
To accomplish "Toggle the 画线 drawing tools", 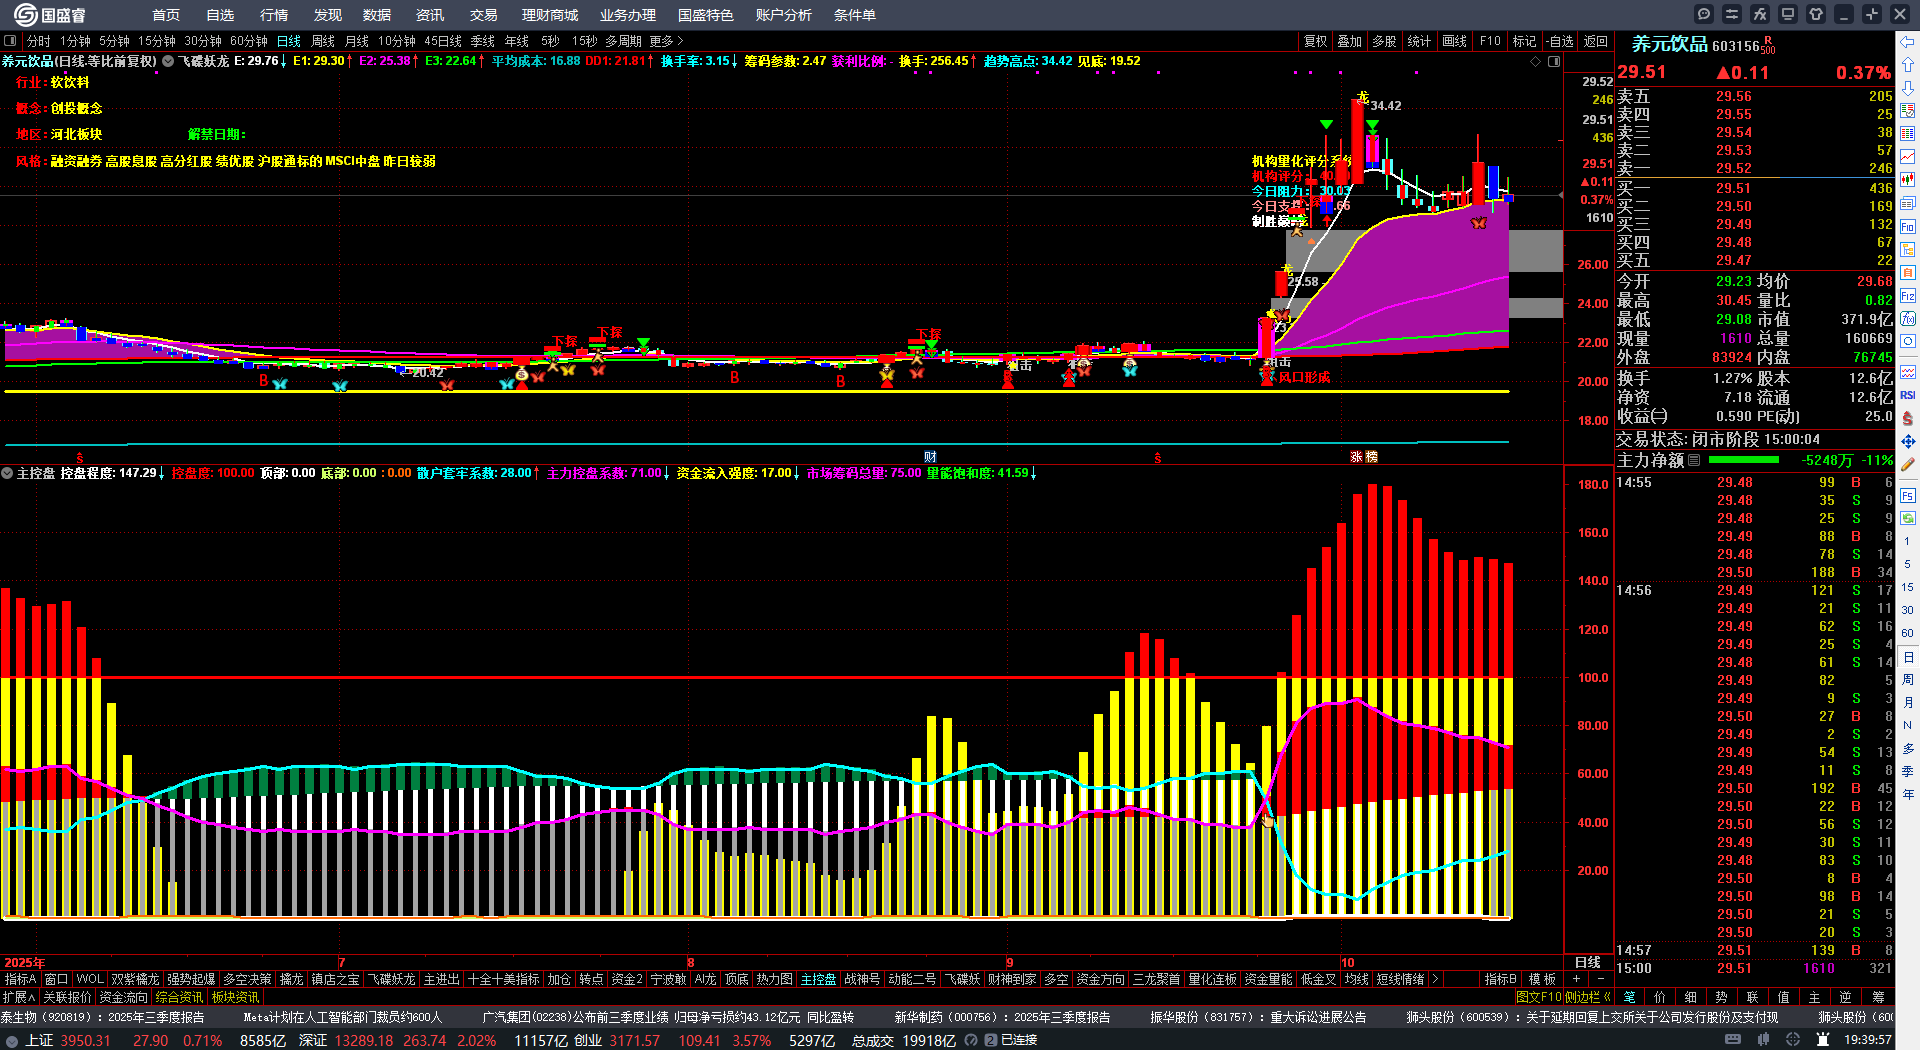I will (1454, 41).
